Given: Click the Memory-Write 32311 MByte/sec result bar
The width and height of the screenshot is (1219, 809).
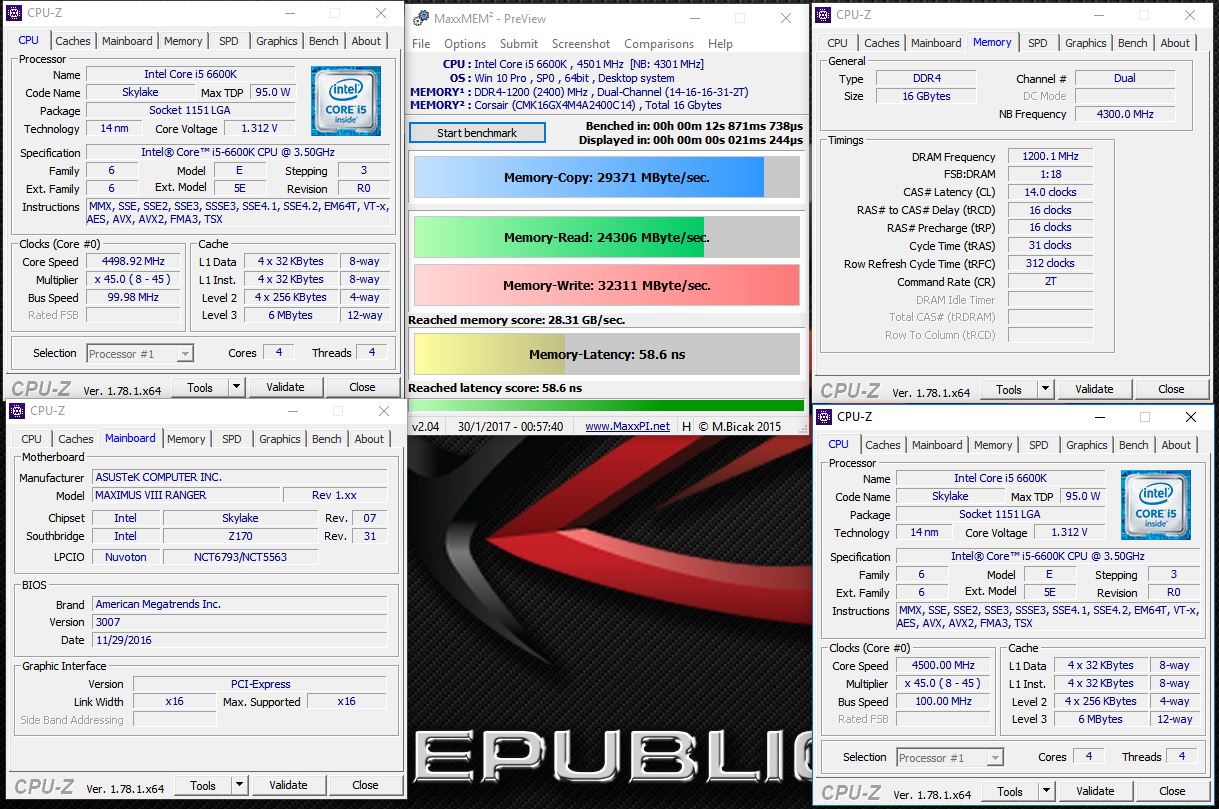Looking at the screenshot, I should point(607,285).
